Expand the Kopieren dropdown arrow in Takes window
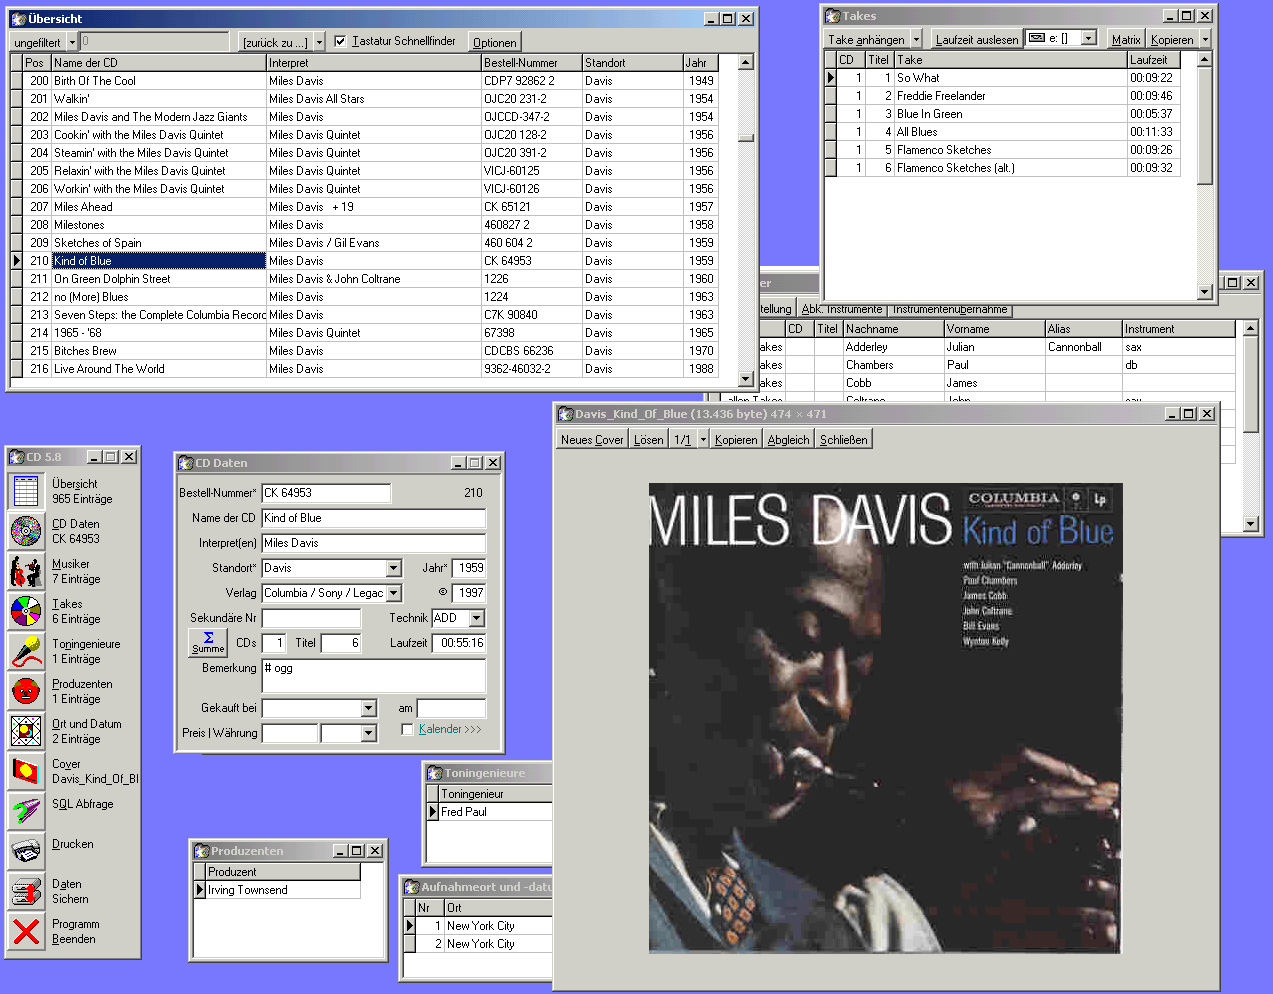1273x994 pixels. [1205, 39]
